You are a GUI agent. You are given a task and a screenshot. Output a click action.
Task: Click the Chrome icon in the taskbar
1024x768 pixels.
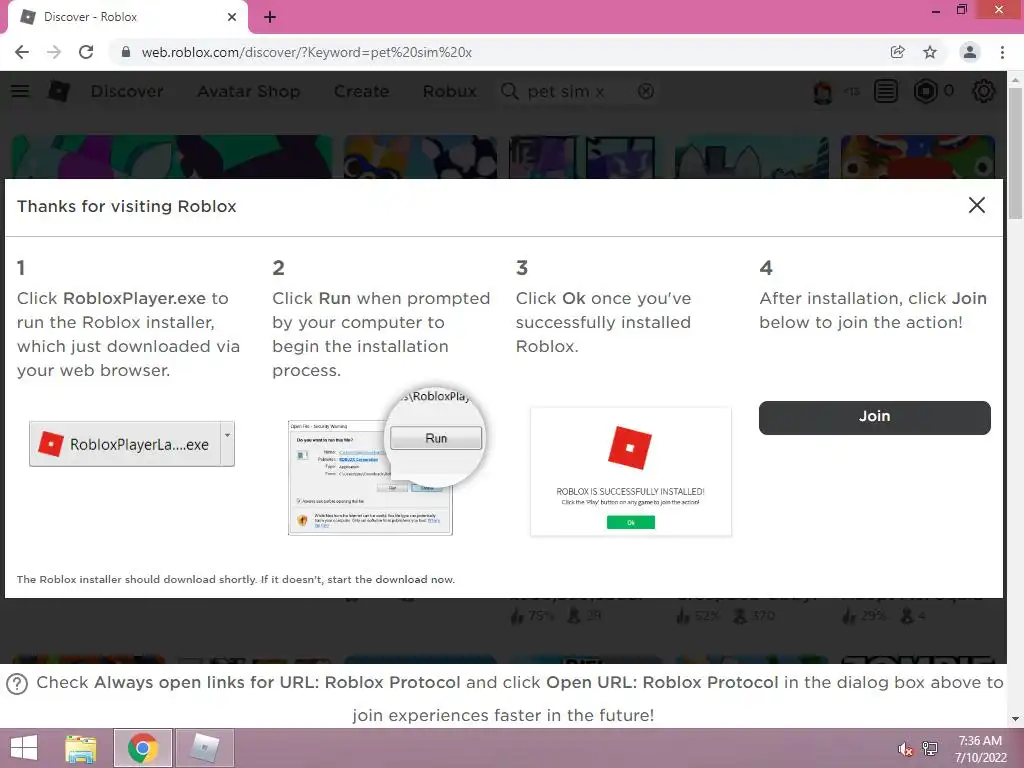pos(142,748)
